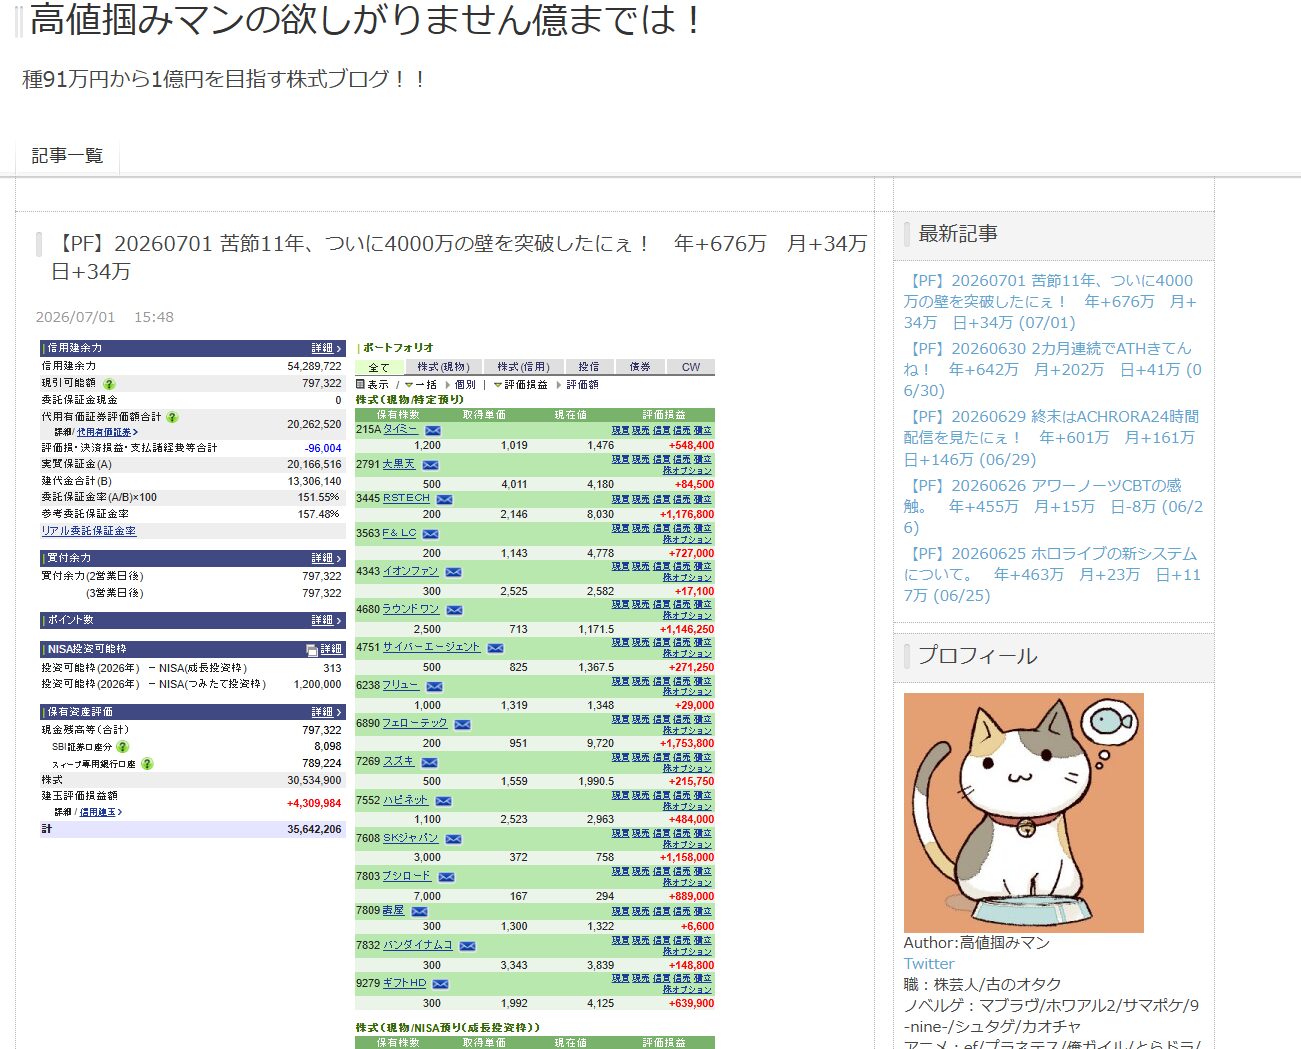The height and width of the screenshot is (1049, 1301).
Task: Select the 投信 portfolio tab
Action: pyautogui.click(x=589, y=367)
